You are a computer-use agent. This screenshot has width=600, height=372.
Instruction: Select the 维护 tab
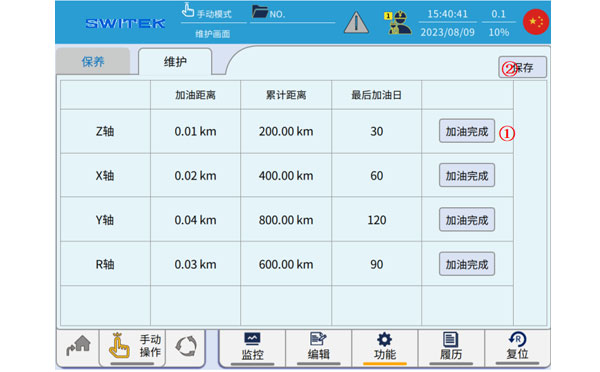coord(175,62)
